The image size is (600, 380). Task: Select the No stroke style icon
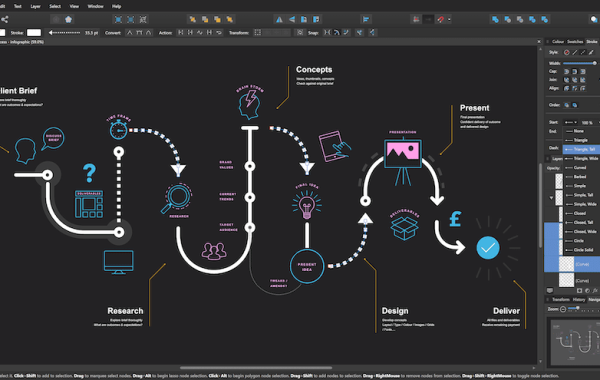(566, 52)
